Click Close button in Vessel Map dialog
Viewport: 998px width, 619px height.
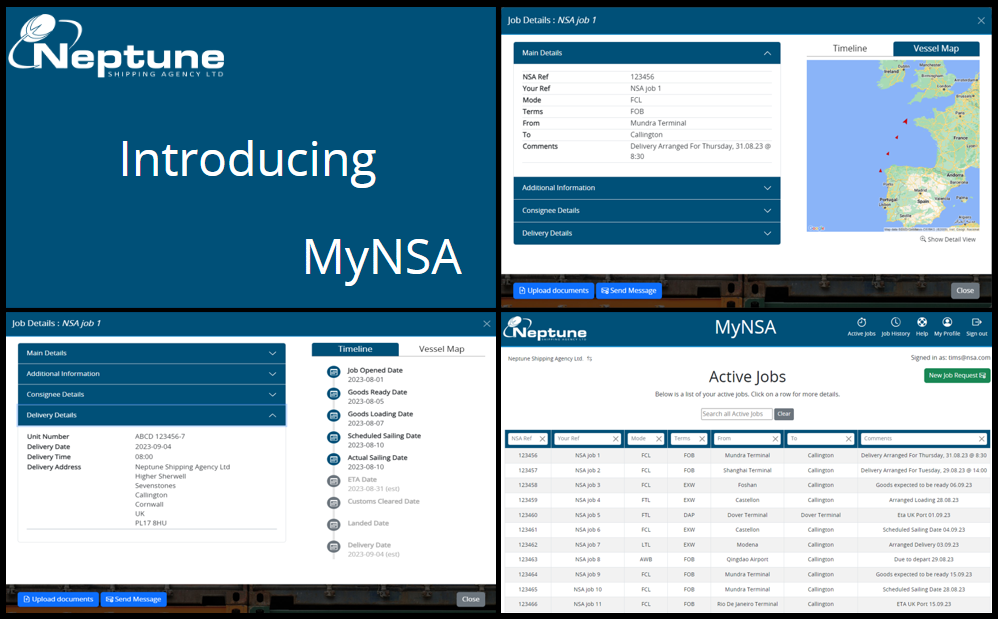pos(965,291)
